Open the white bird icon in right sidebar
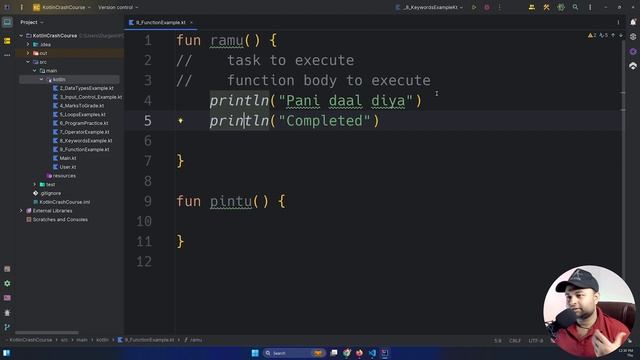Screen dimensions: 640x360 pyautogui.click(x=633, y=66)
